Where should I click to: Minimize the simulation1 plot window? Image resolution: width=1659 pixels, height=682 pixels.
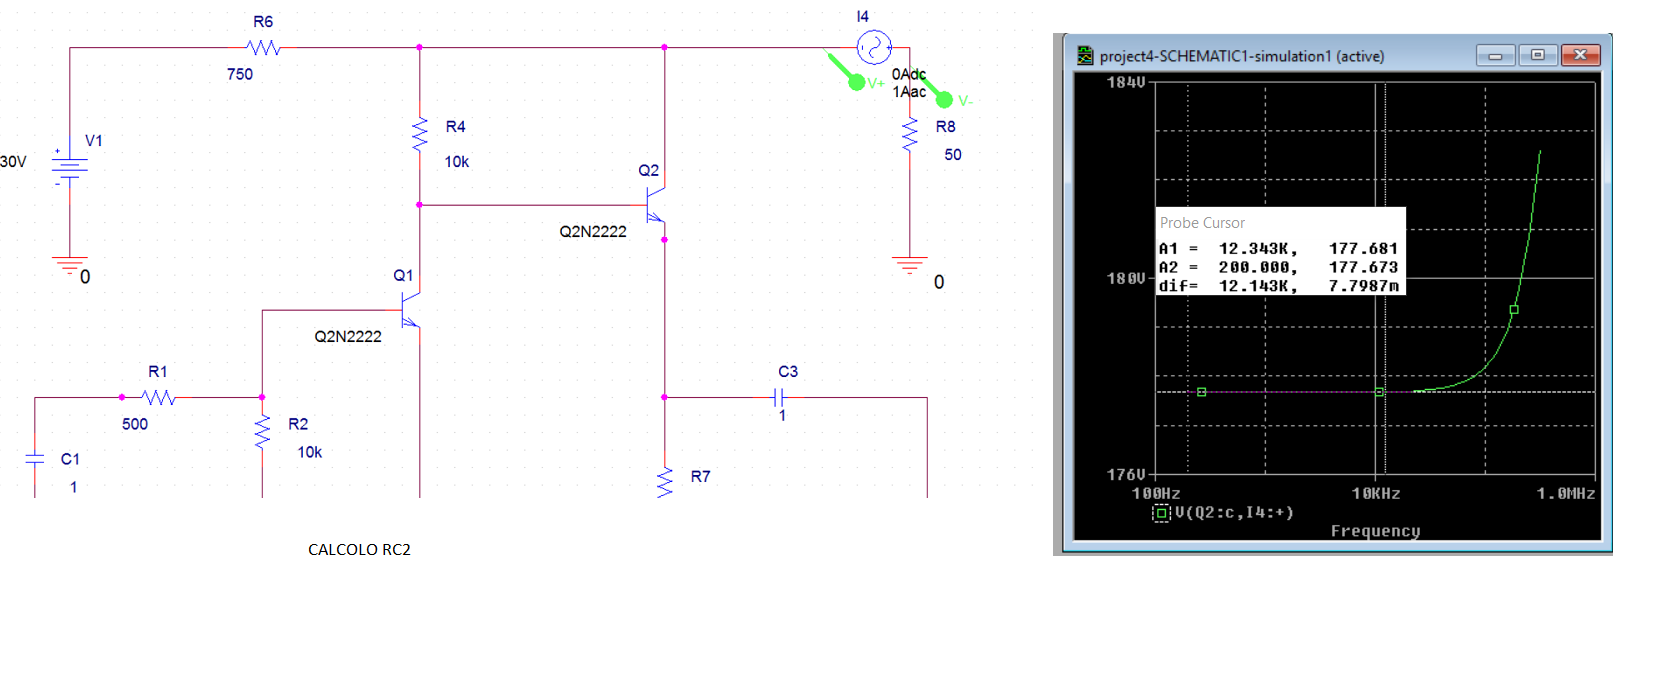point(1495,55)
